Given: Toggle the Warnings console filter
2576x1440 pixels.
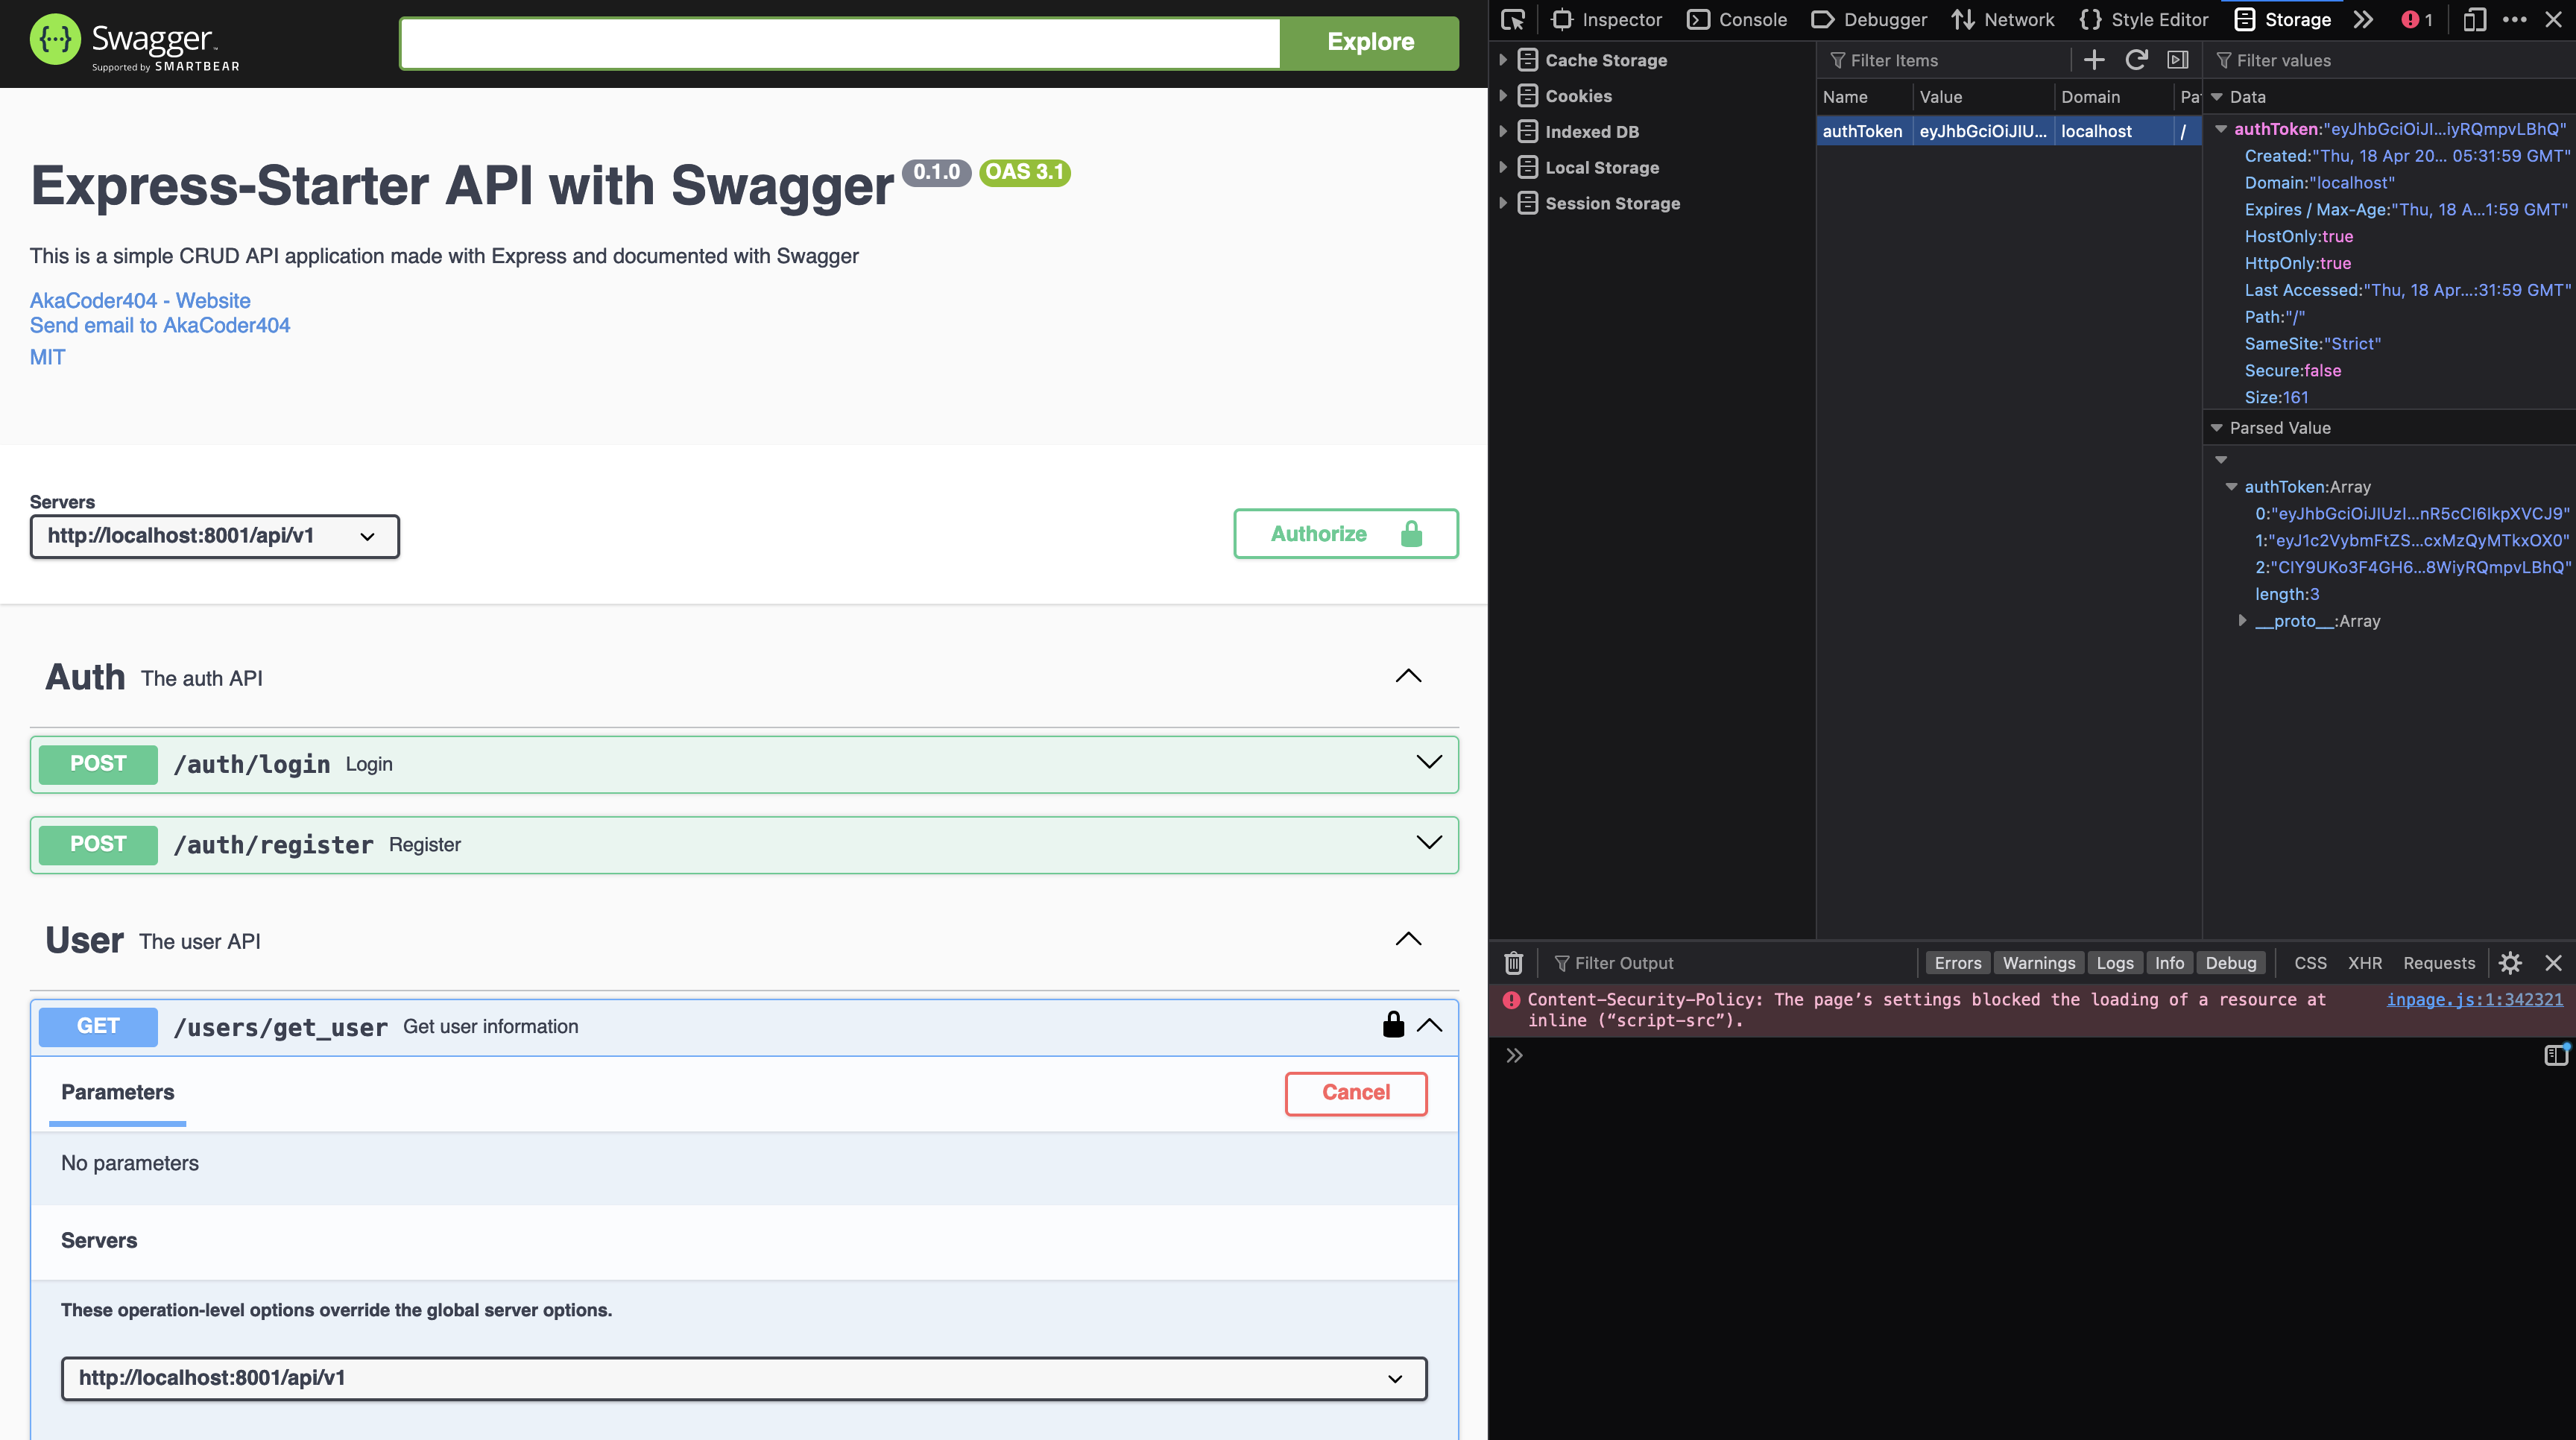Looking at the screenshot, I should tap(2039, 963).
